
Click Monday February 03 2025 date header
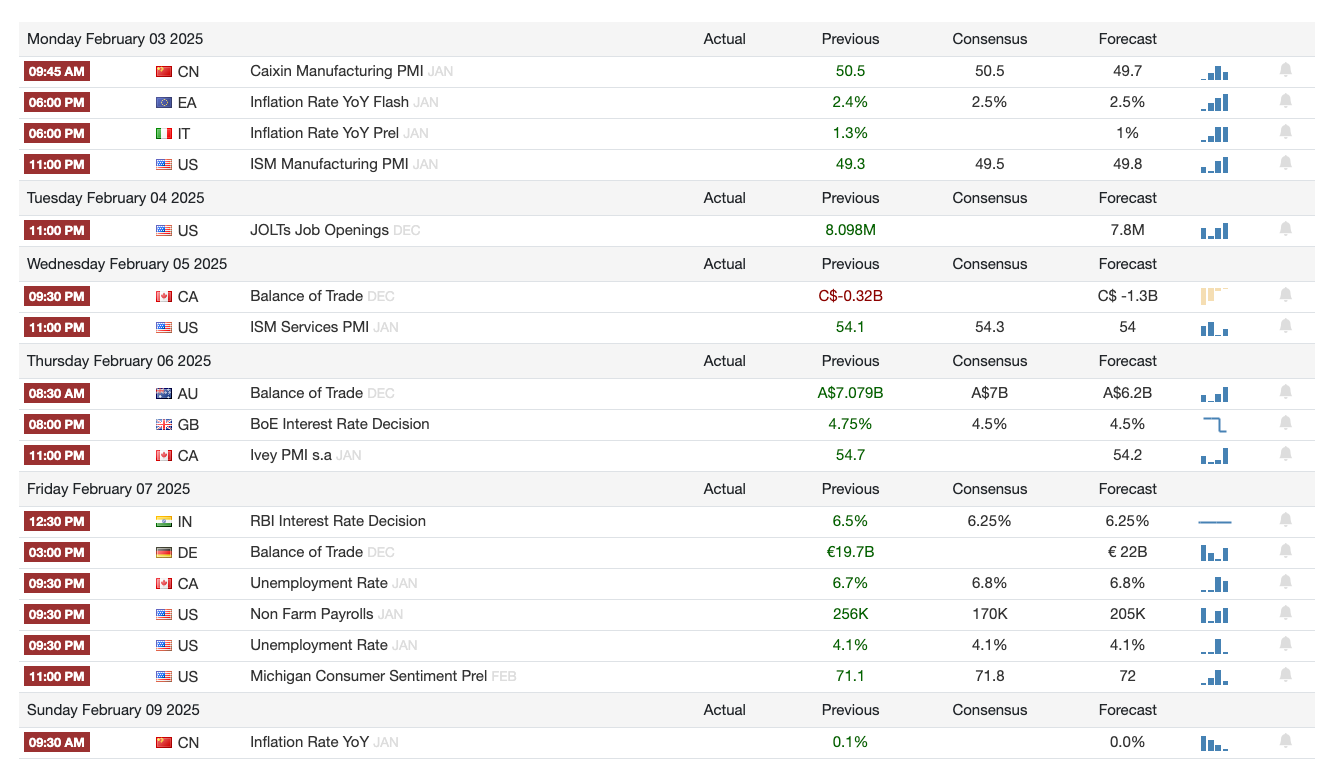(115, 39)
